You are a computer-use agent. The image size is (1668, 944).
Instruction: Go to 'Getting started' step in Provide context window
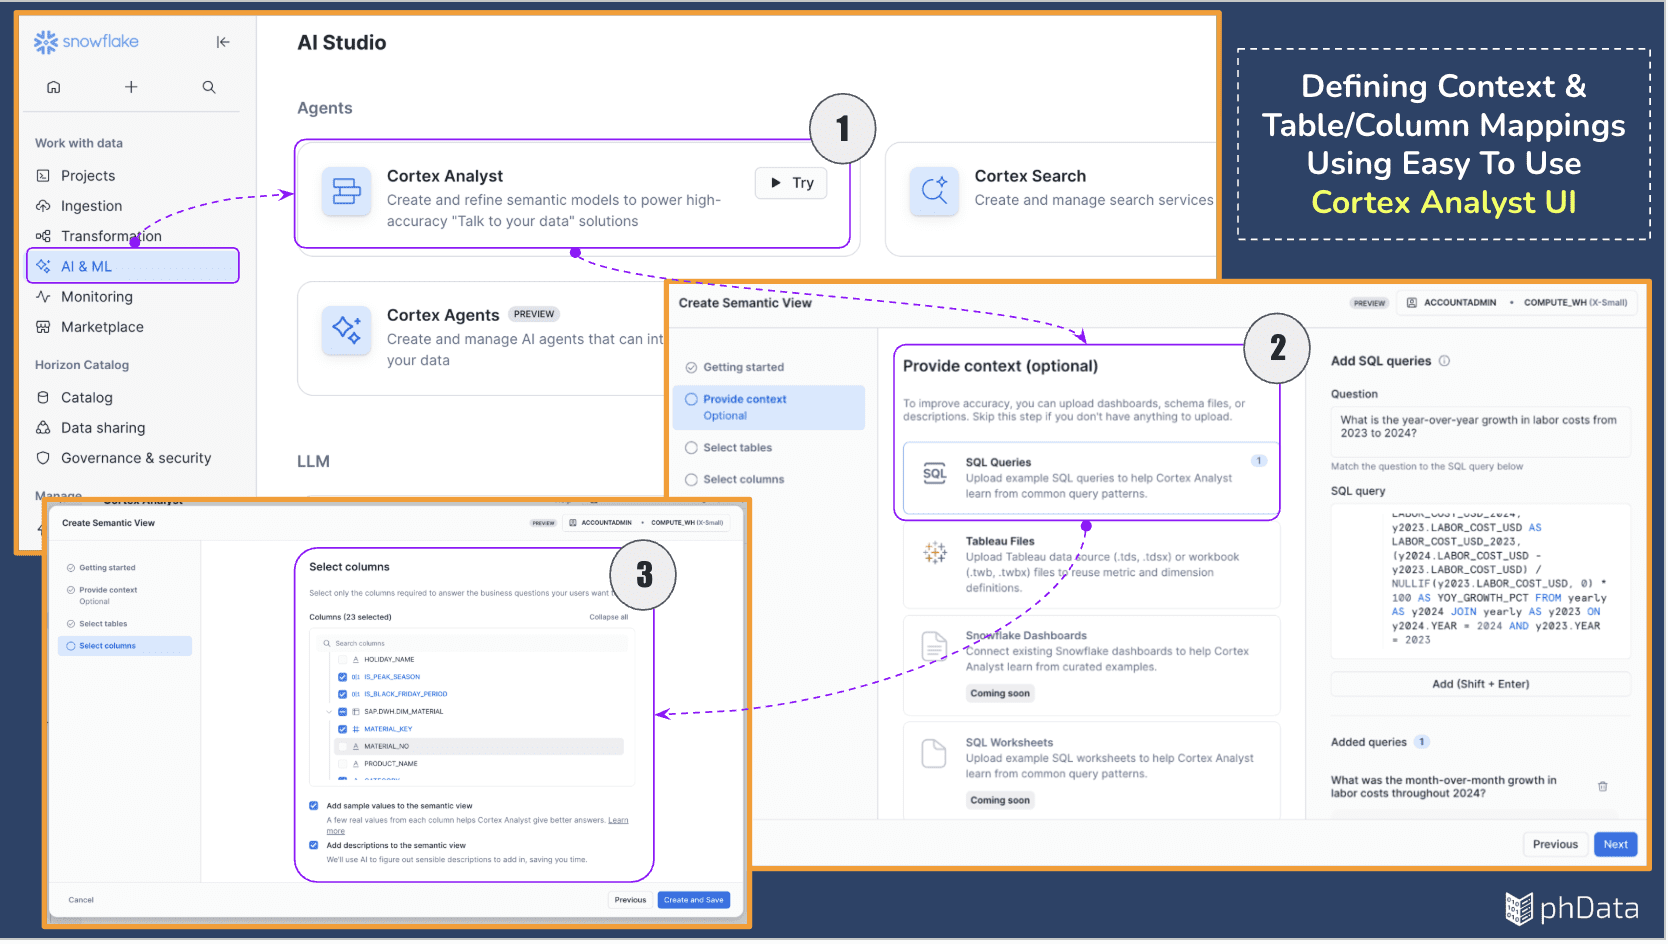743,367
